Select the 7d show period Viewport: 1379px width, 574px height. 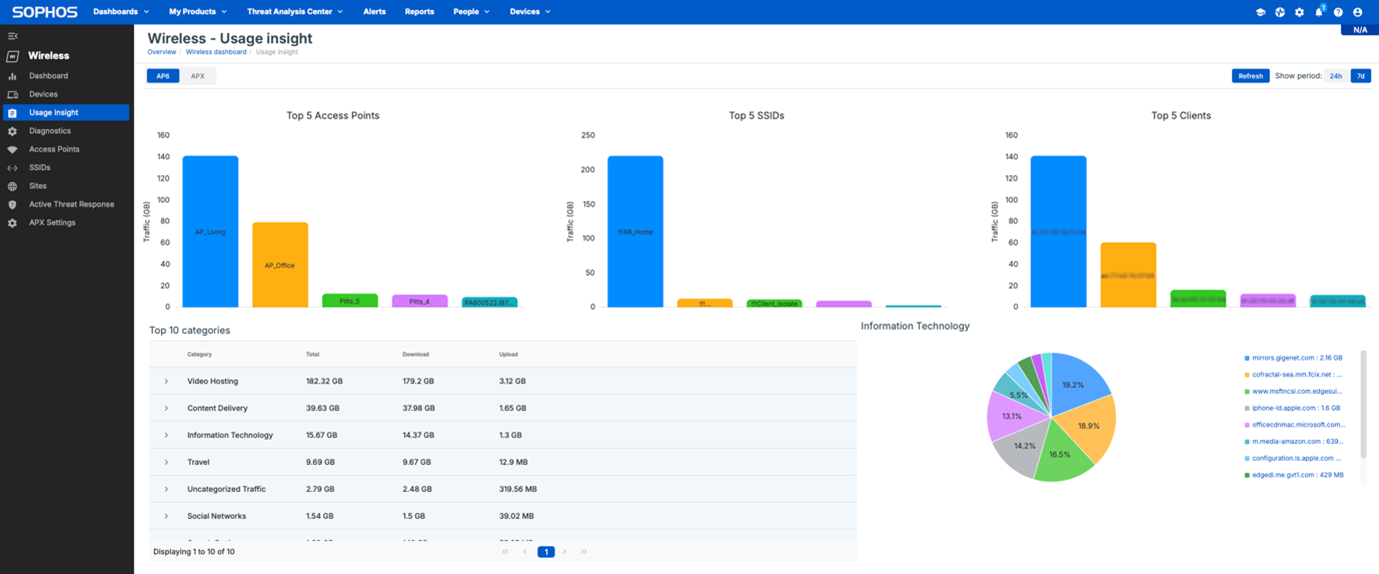point(1360,76)
